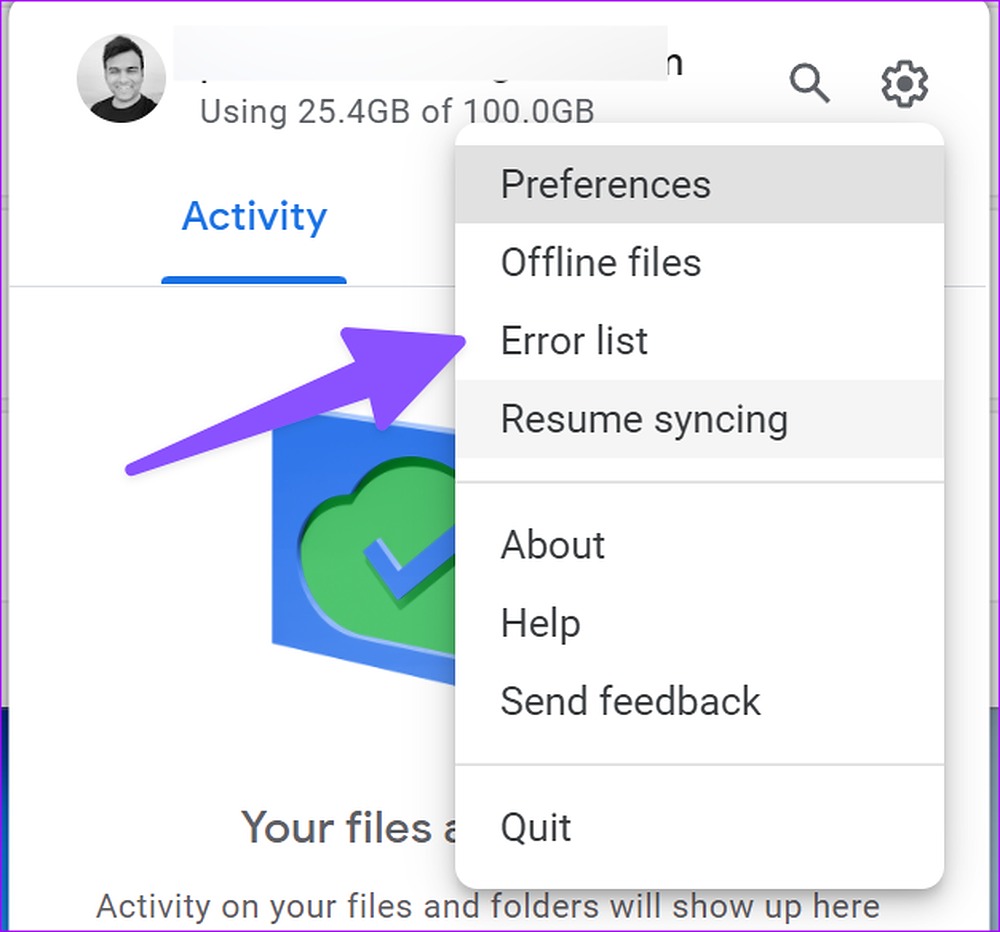Open the settings gear menu
The width and height of the screenshot is (1000, 932).
click(904, 84)
